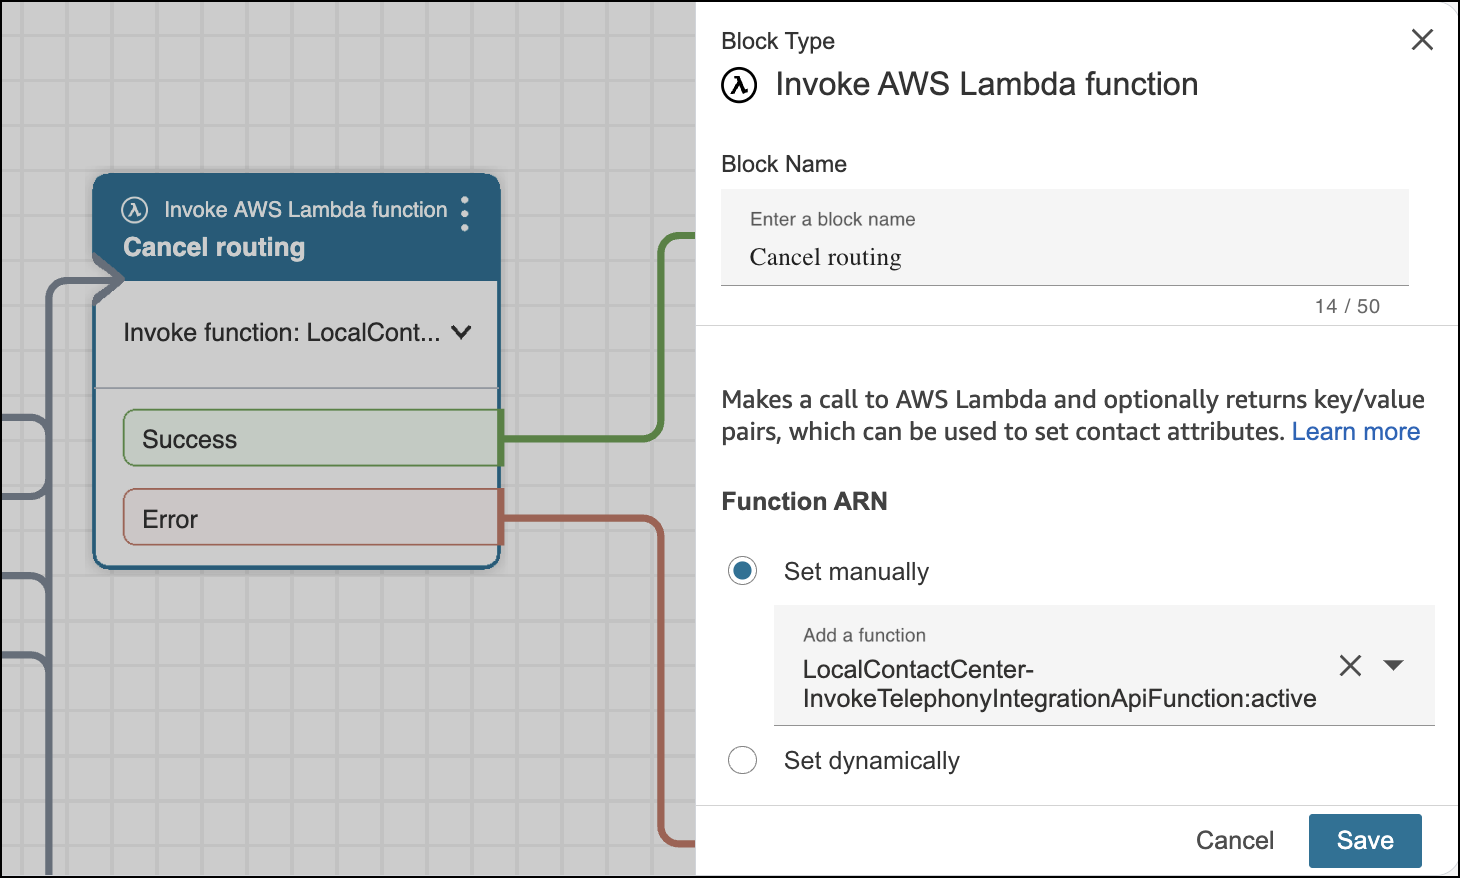Click the Block Name input field
The width and height of the screenshot is (1460, 878).
pos(1065,238)
